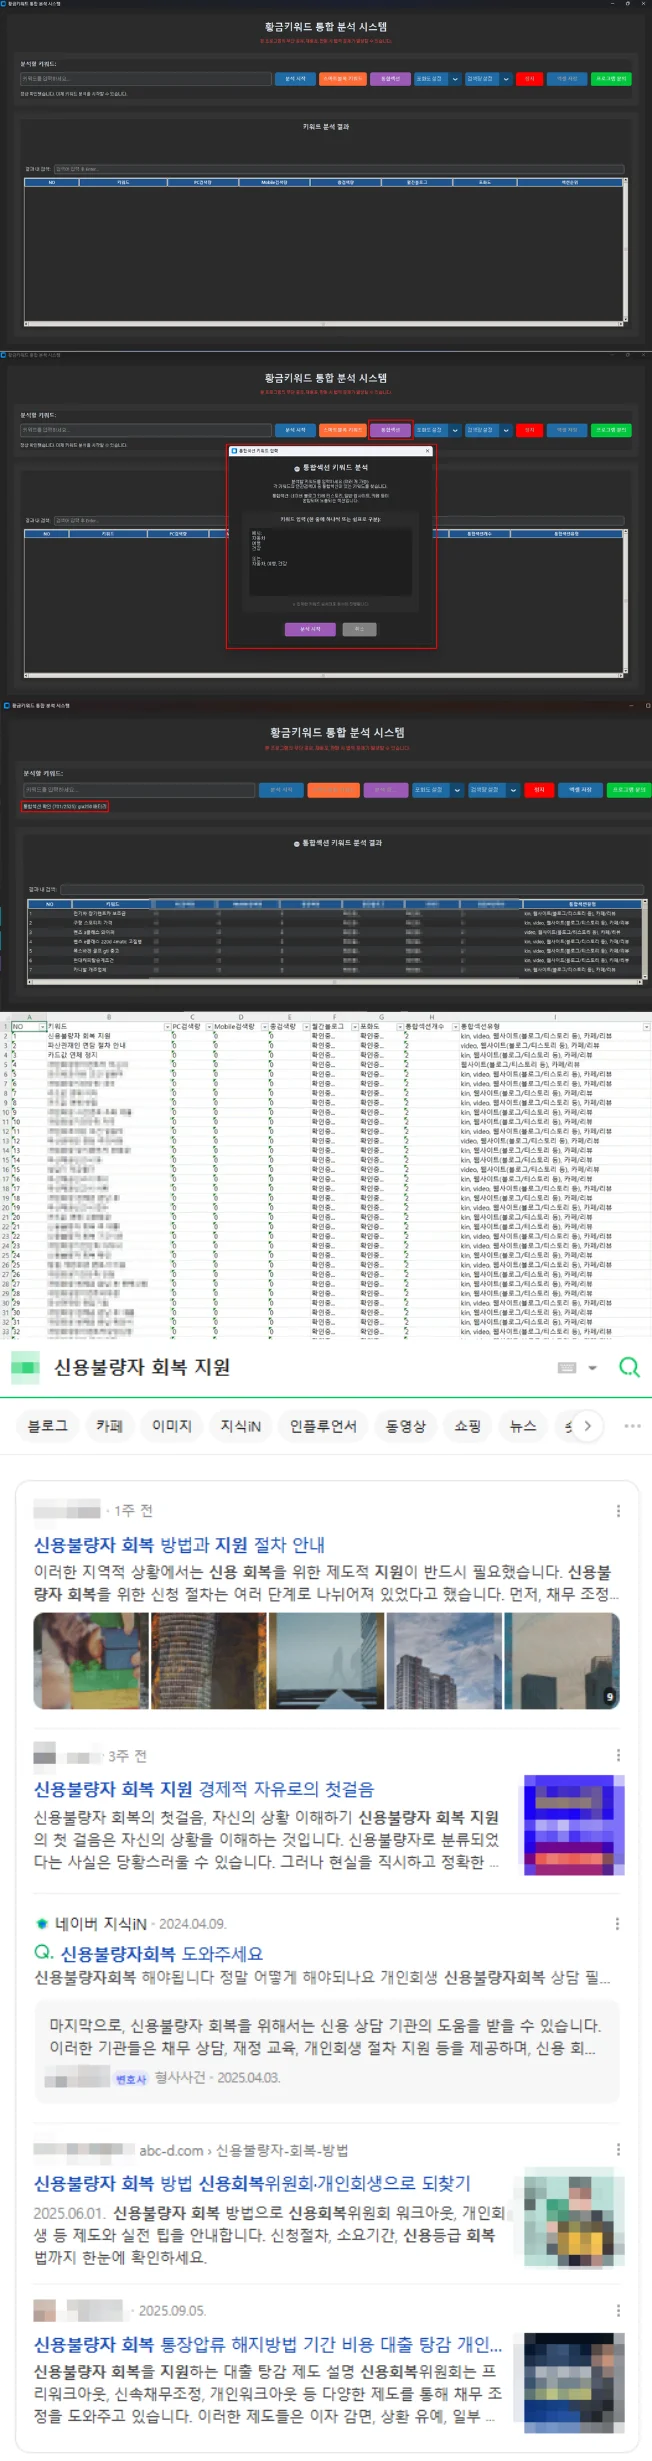
Task: Expand the small arrow beside the keyboard icon
Action: pos(592,1367)
